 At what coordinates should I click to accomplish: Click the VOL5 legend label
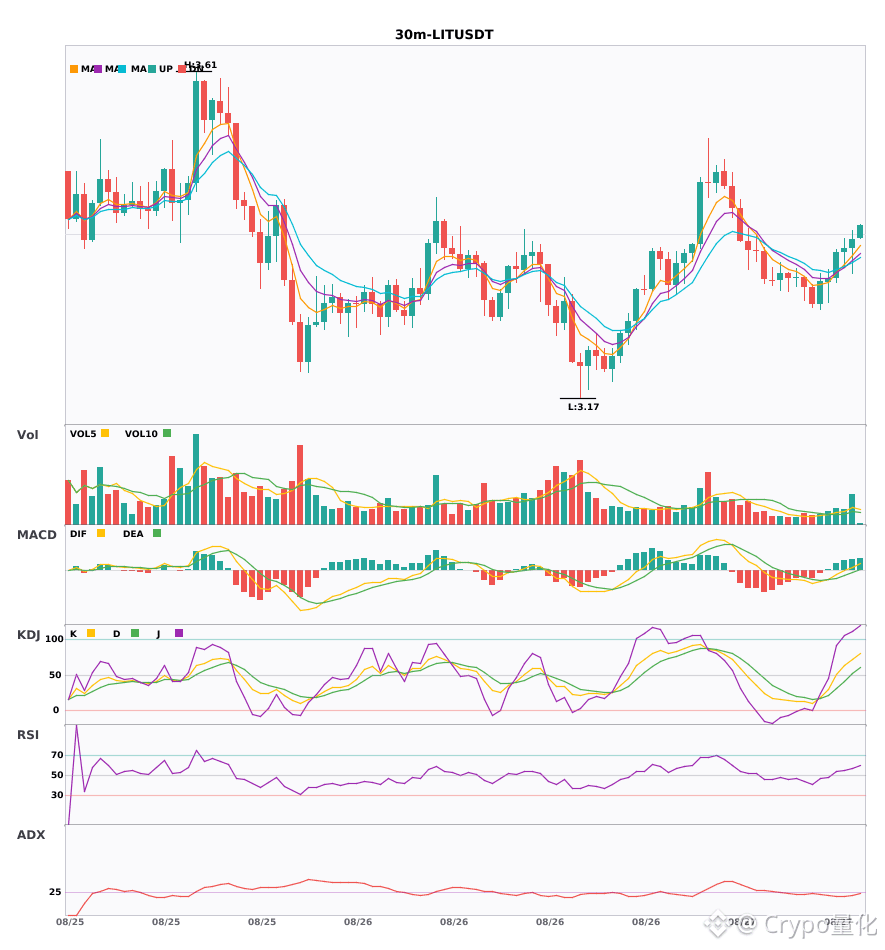[83, 434]
